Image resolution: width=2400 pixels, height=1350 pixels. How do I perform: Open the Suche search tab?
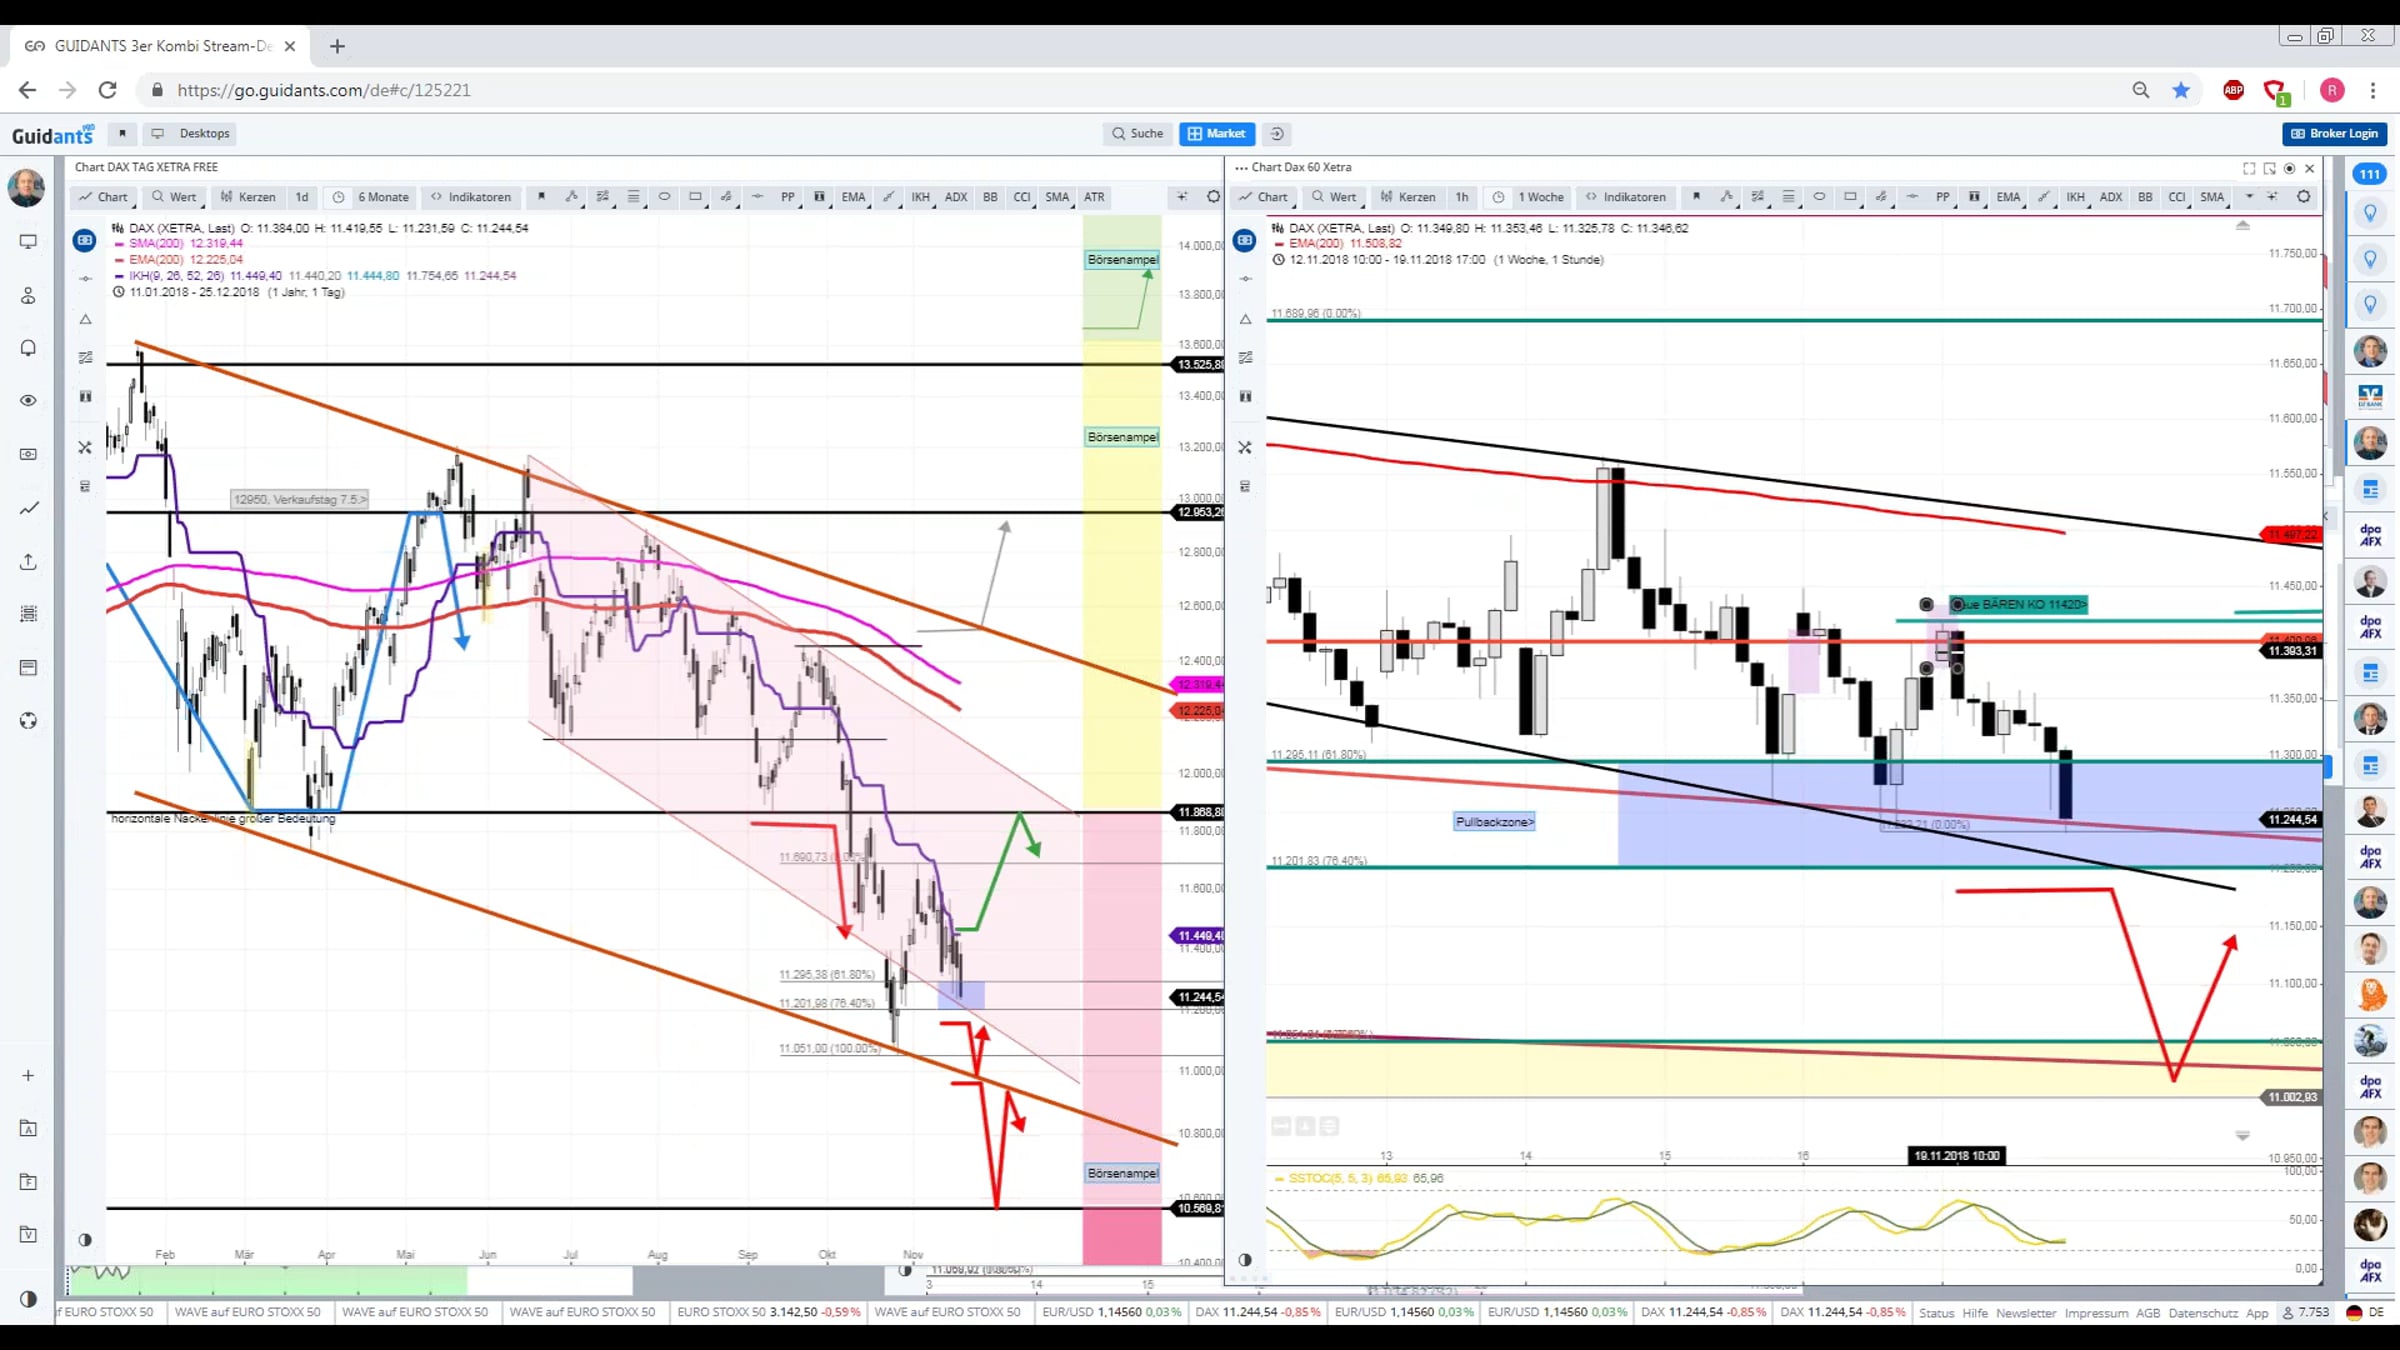[1138, 133]
